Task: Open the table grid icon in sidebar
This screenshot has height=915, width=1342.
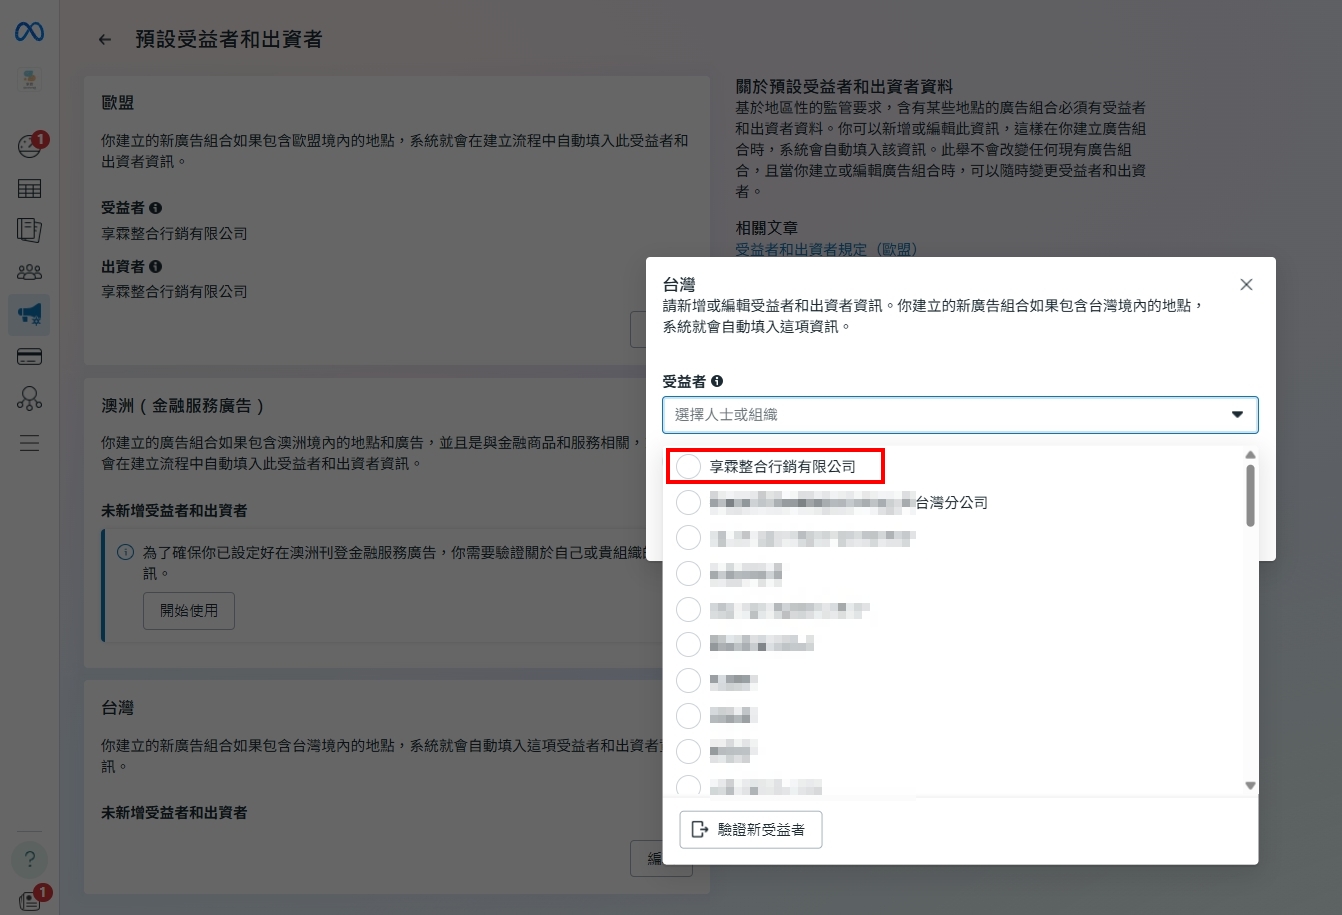Action: tap(29, 189)
